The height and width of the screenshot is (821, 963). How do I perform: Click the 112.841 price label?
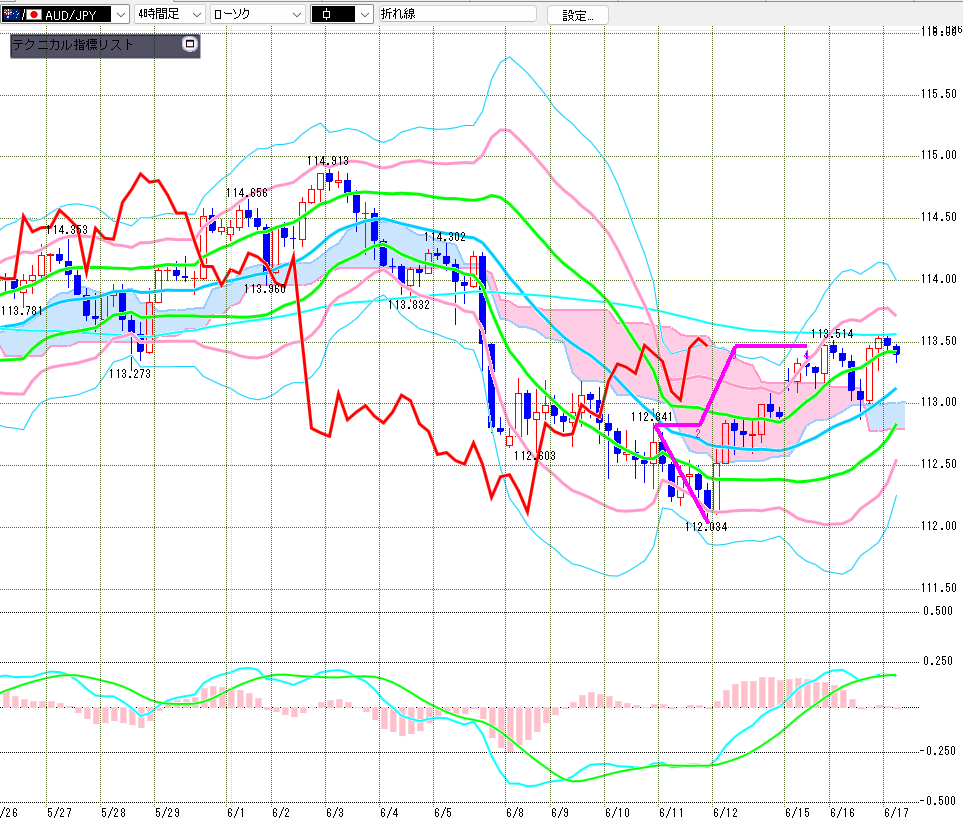[652, 417]
